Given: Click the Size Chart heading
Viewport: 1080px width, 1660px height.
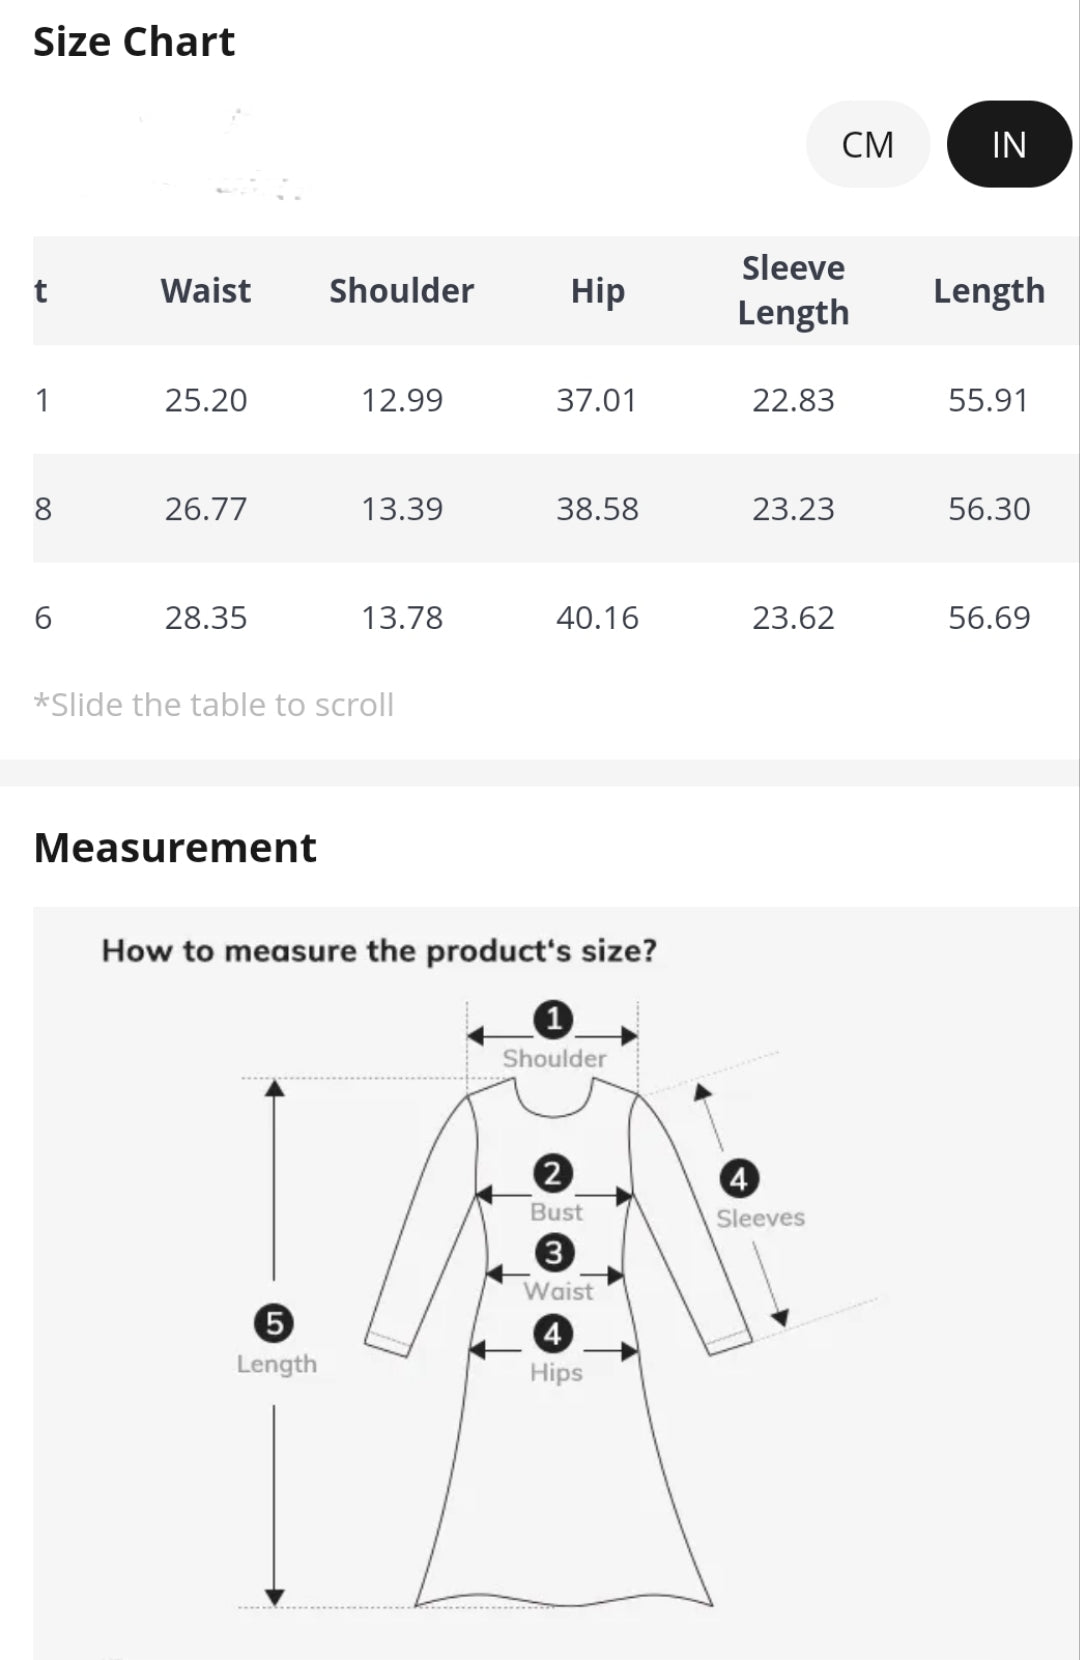Looking at the screenshot, I should pyautogui.click(x=134, y=42).
